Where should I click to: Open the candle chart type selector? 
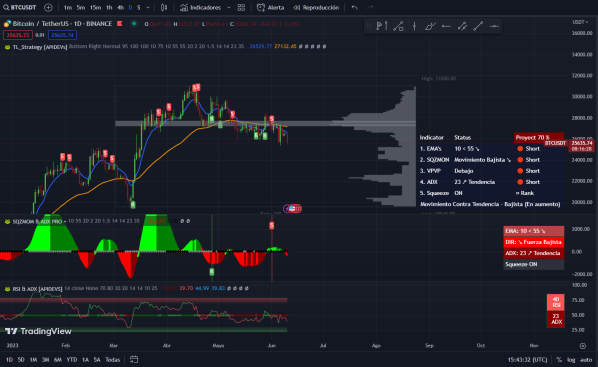[164, 7]
